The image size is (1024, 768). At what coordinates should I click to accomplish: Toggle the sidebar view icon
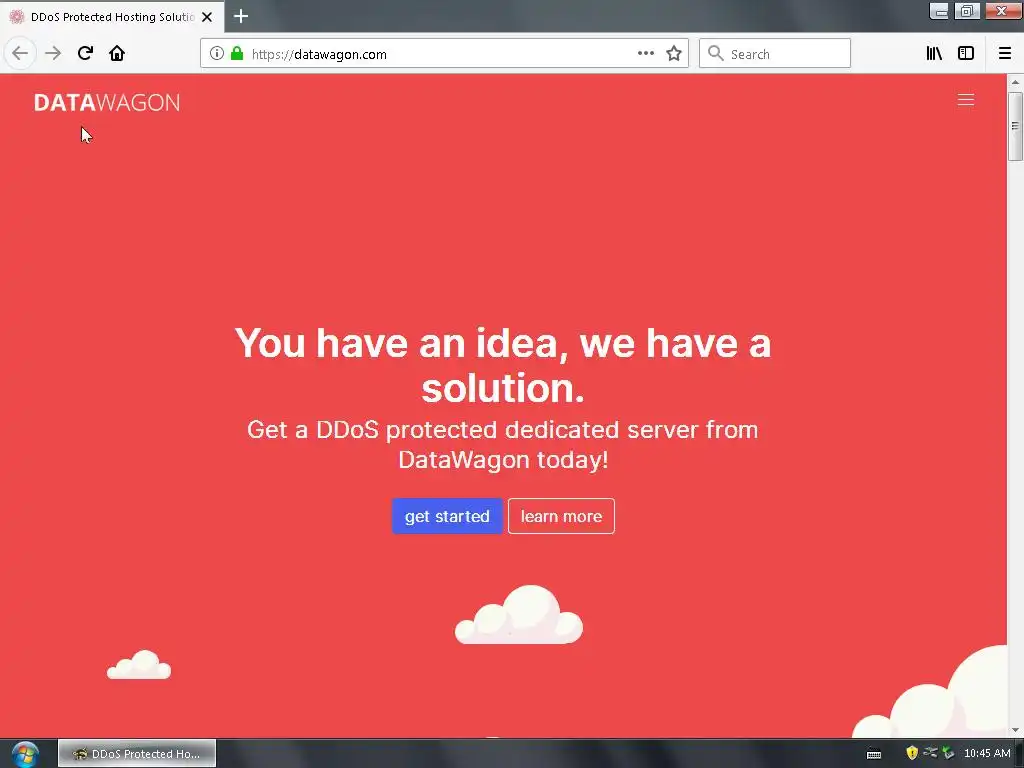point(966,54)
